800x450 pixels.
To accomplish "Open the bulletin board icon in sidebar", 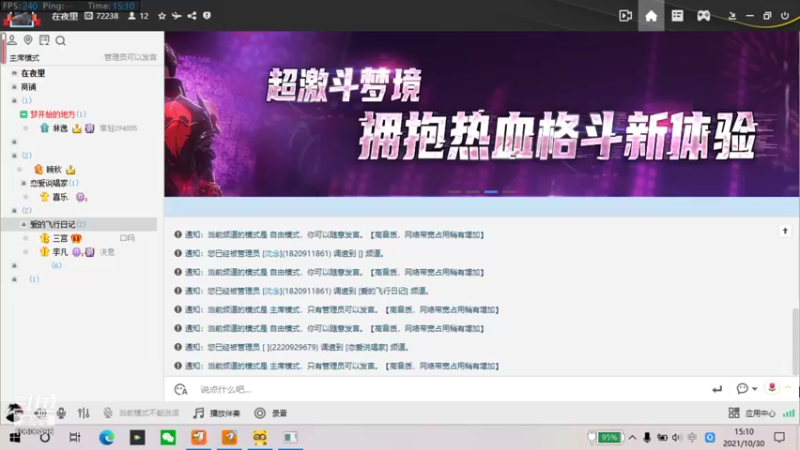I will pos(44,40).
